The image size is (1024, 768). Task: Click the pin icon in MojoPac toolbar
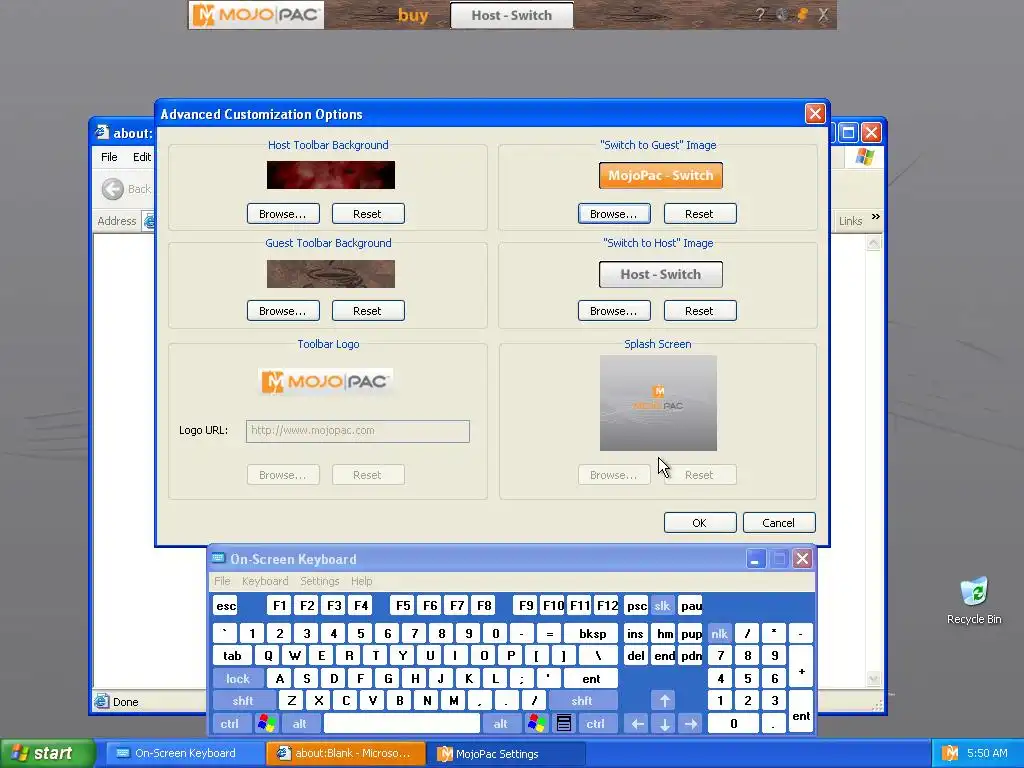coord(802,14)
